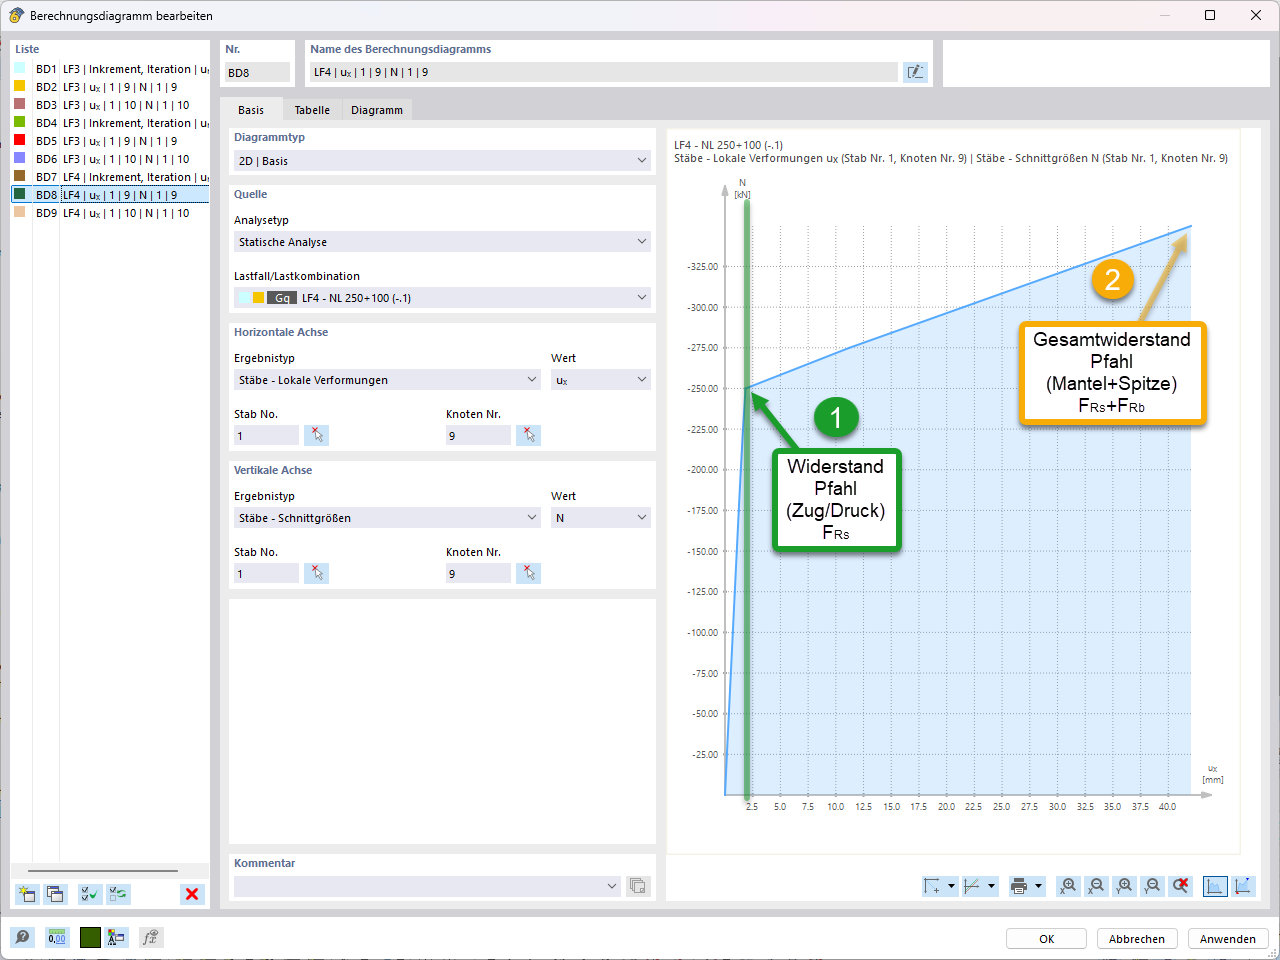Create a new calculation diagram in the list
This screenshot has width=1280, height=960.
(x=27, y=894)
